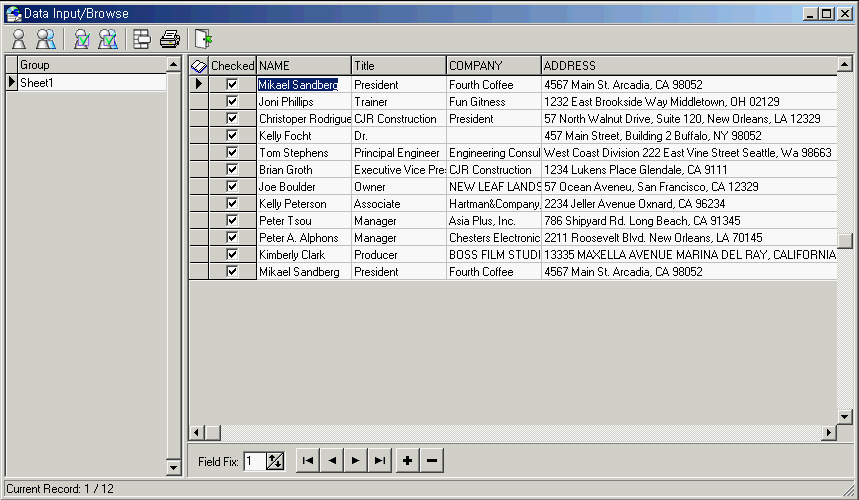Click the Field Fix number input
The width and height of the screenshot is (859, 500).
[254, 461]
